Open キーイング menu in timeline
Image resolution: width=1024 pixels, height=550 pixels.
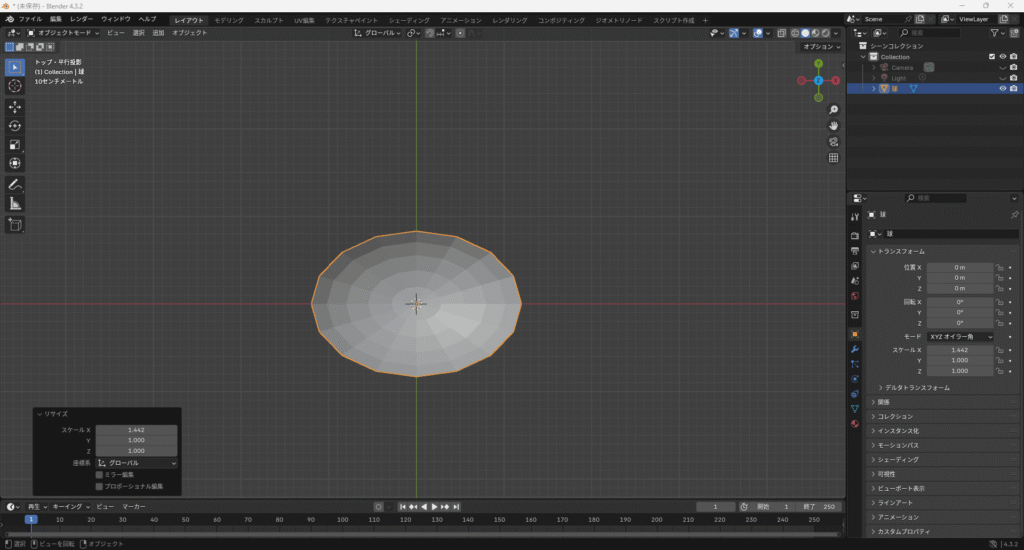(x=71, y=507)
